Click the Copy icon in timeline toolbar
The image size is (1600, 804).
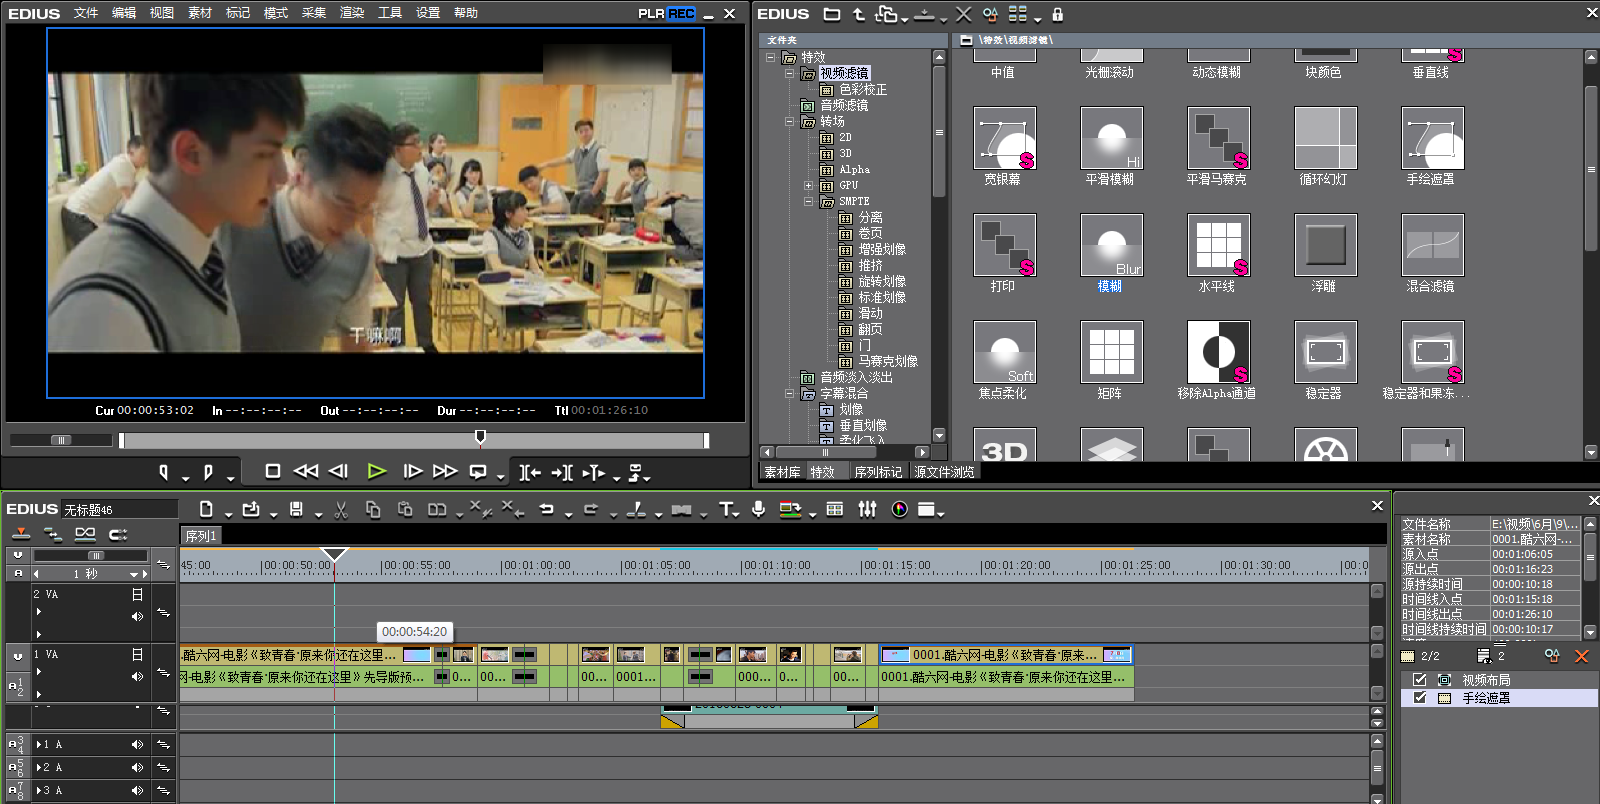tap(373, 510)
